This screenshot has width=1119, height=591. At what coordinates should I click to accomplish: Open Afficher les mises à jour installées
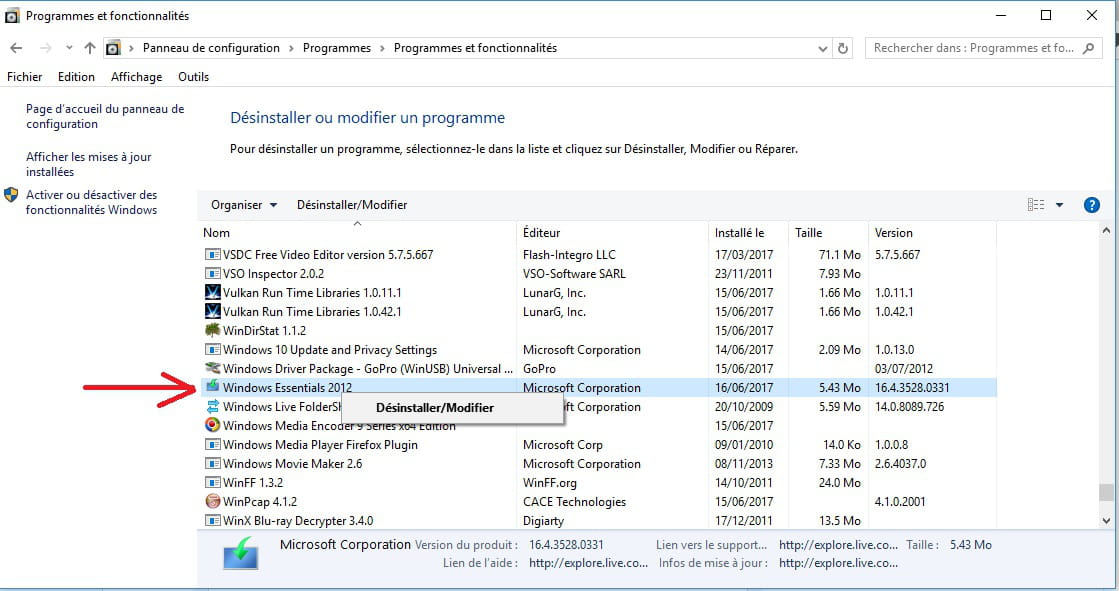pos(88,164)
